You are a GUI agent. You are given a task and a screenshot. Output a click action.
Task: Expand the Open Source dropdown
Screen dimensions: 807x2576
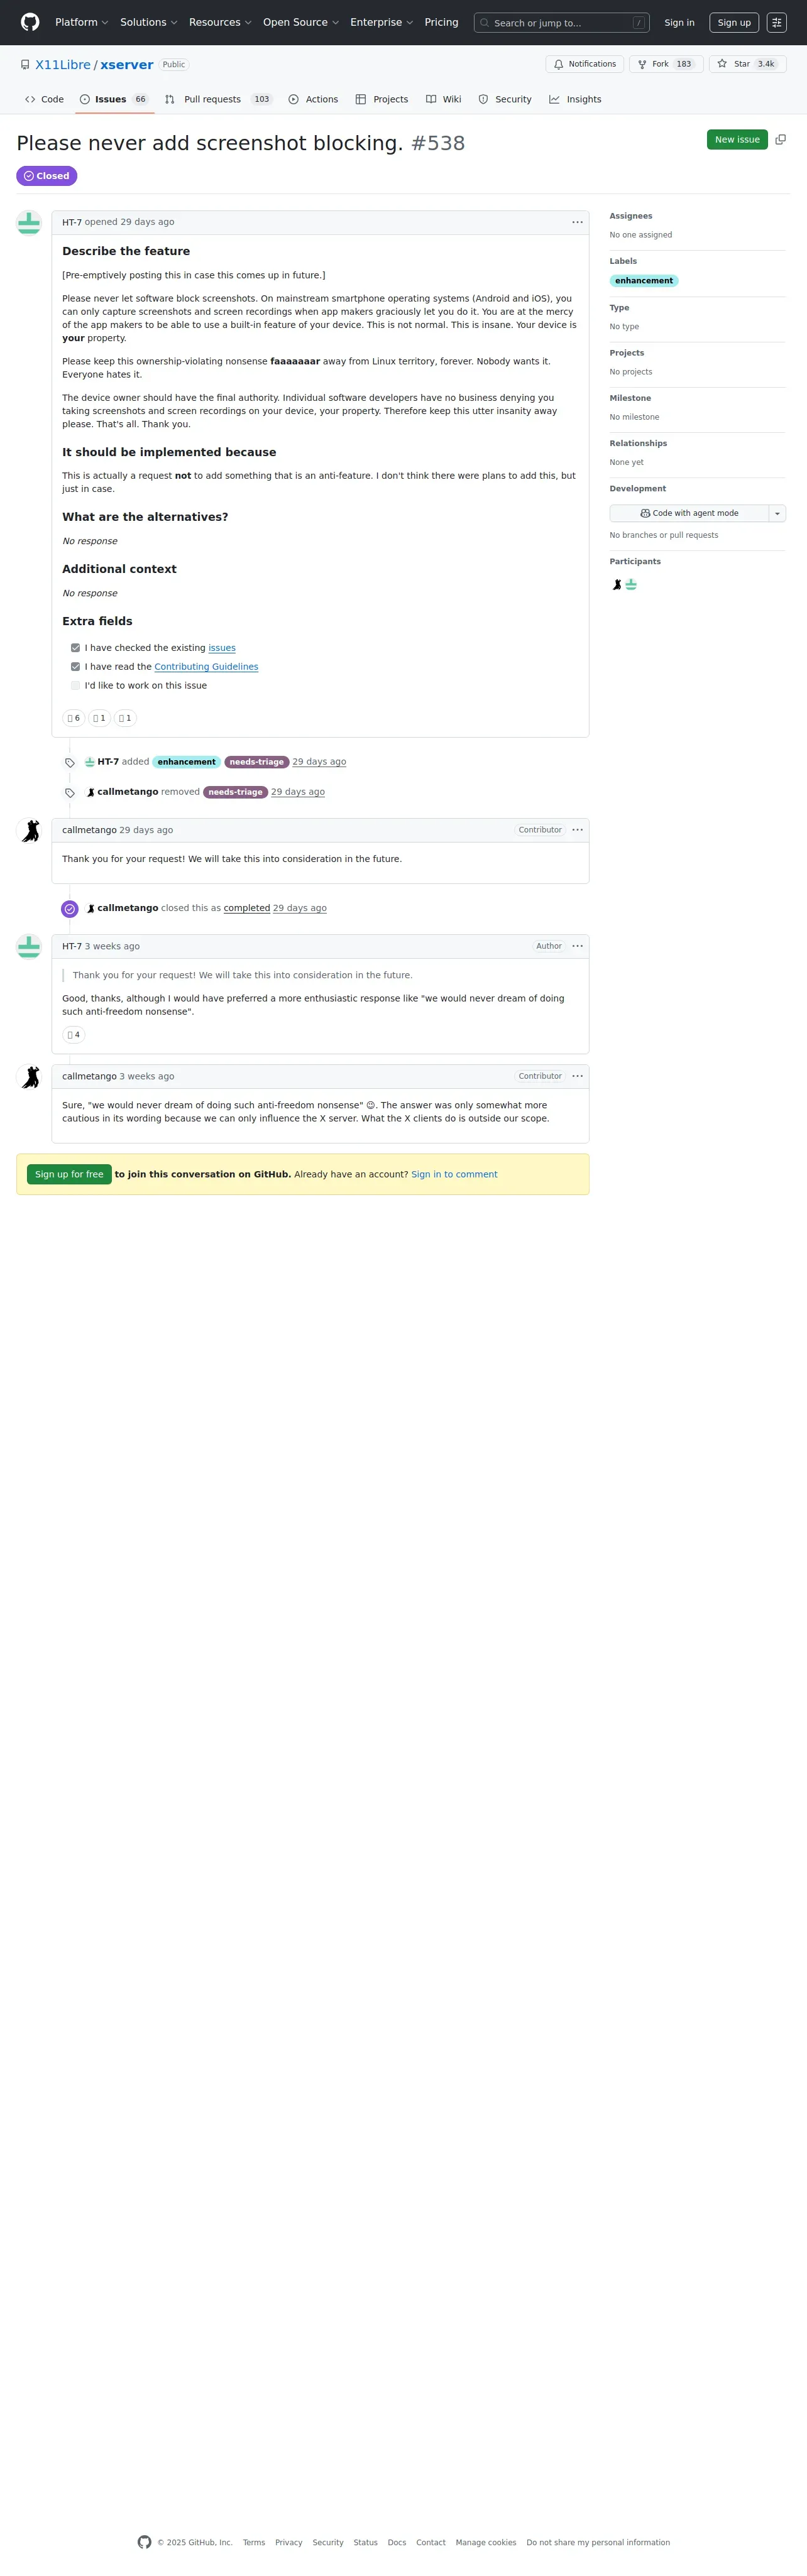pos(301,22)
